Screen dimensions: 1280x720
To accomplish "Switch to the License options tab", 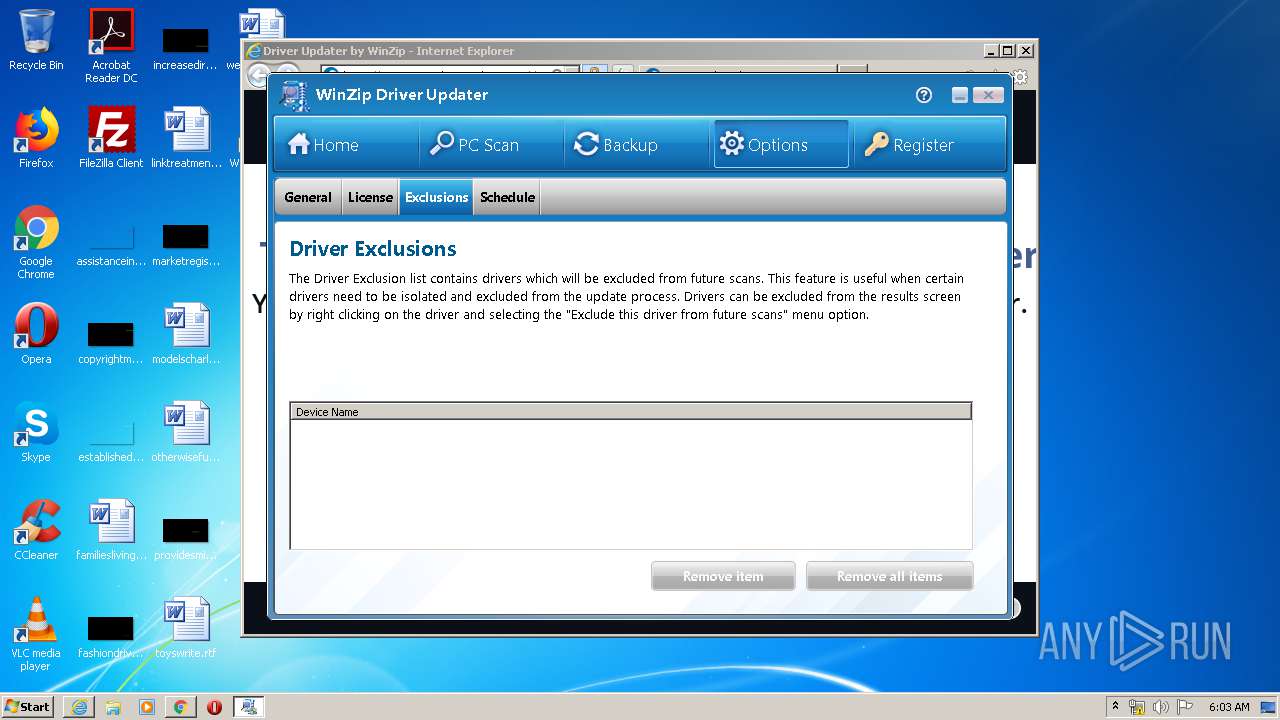I will [370, 197].
